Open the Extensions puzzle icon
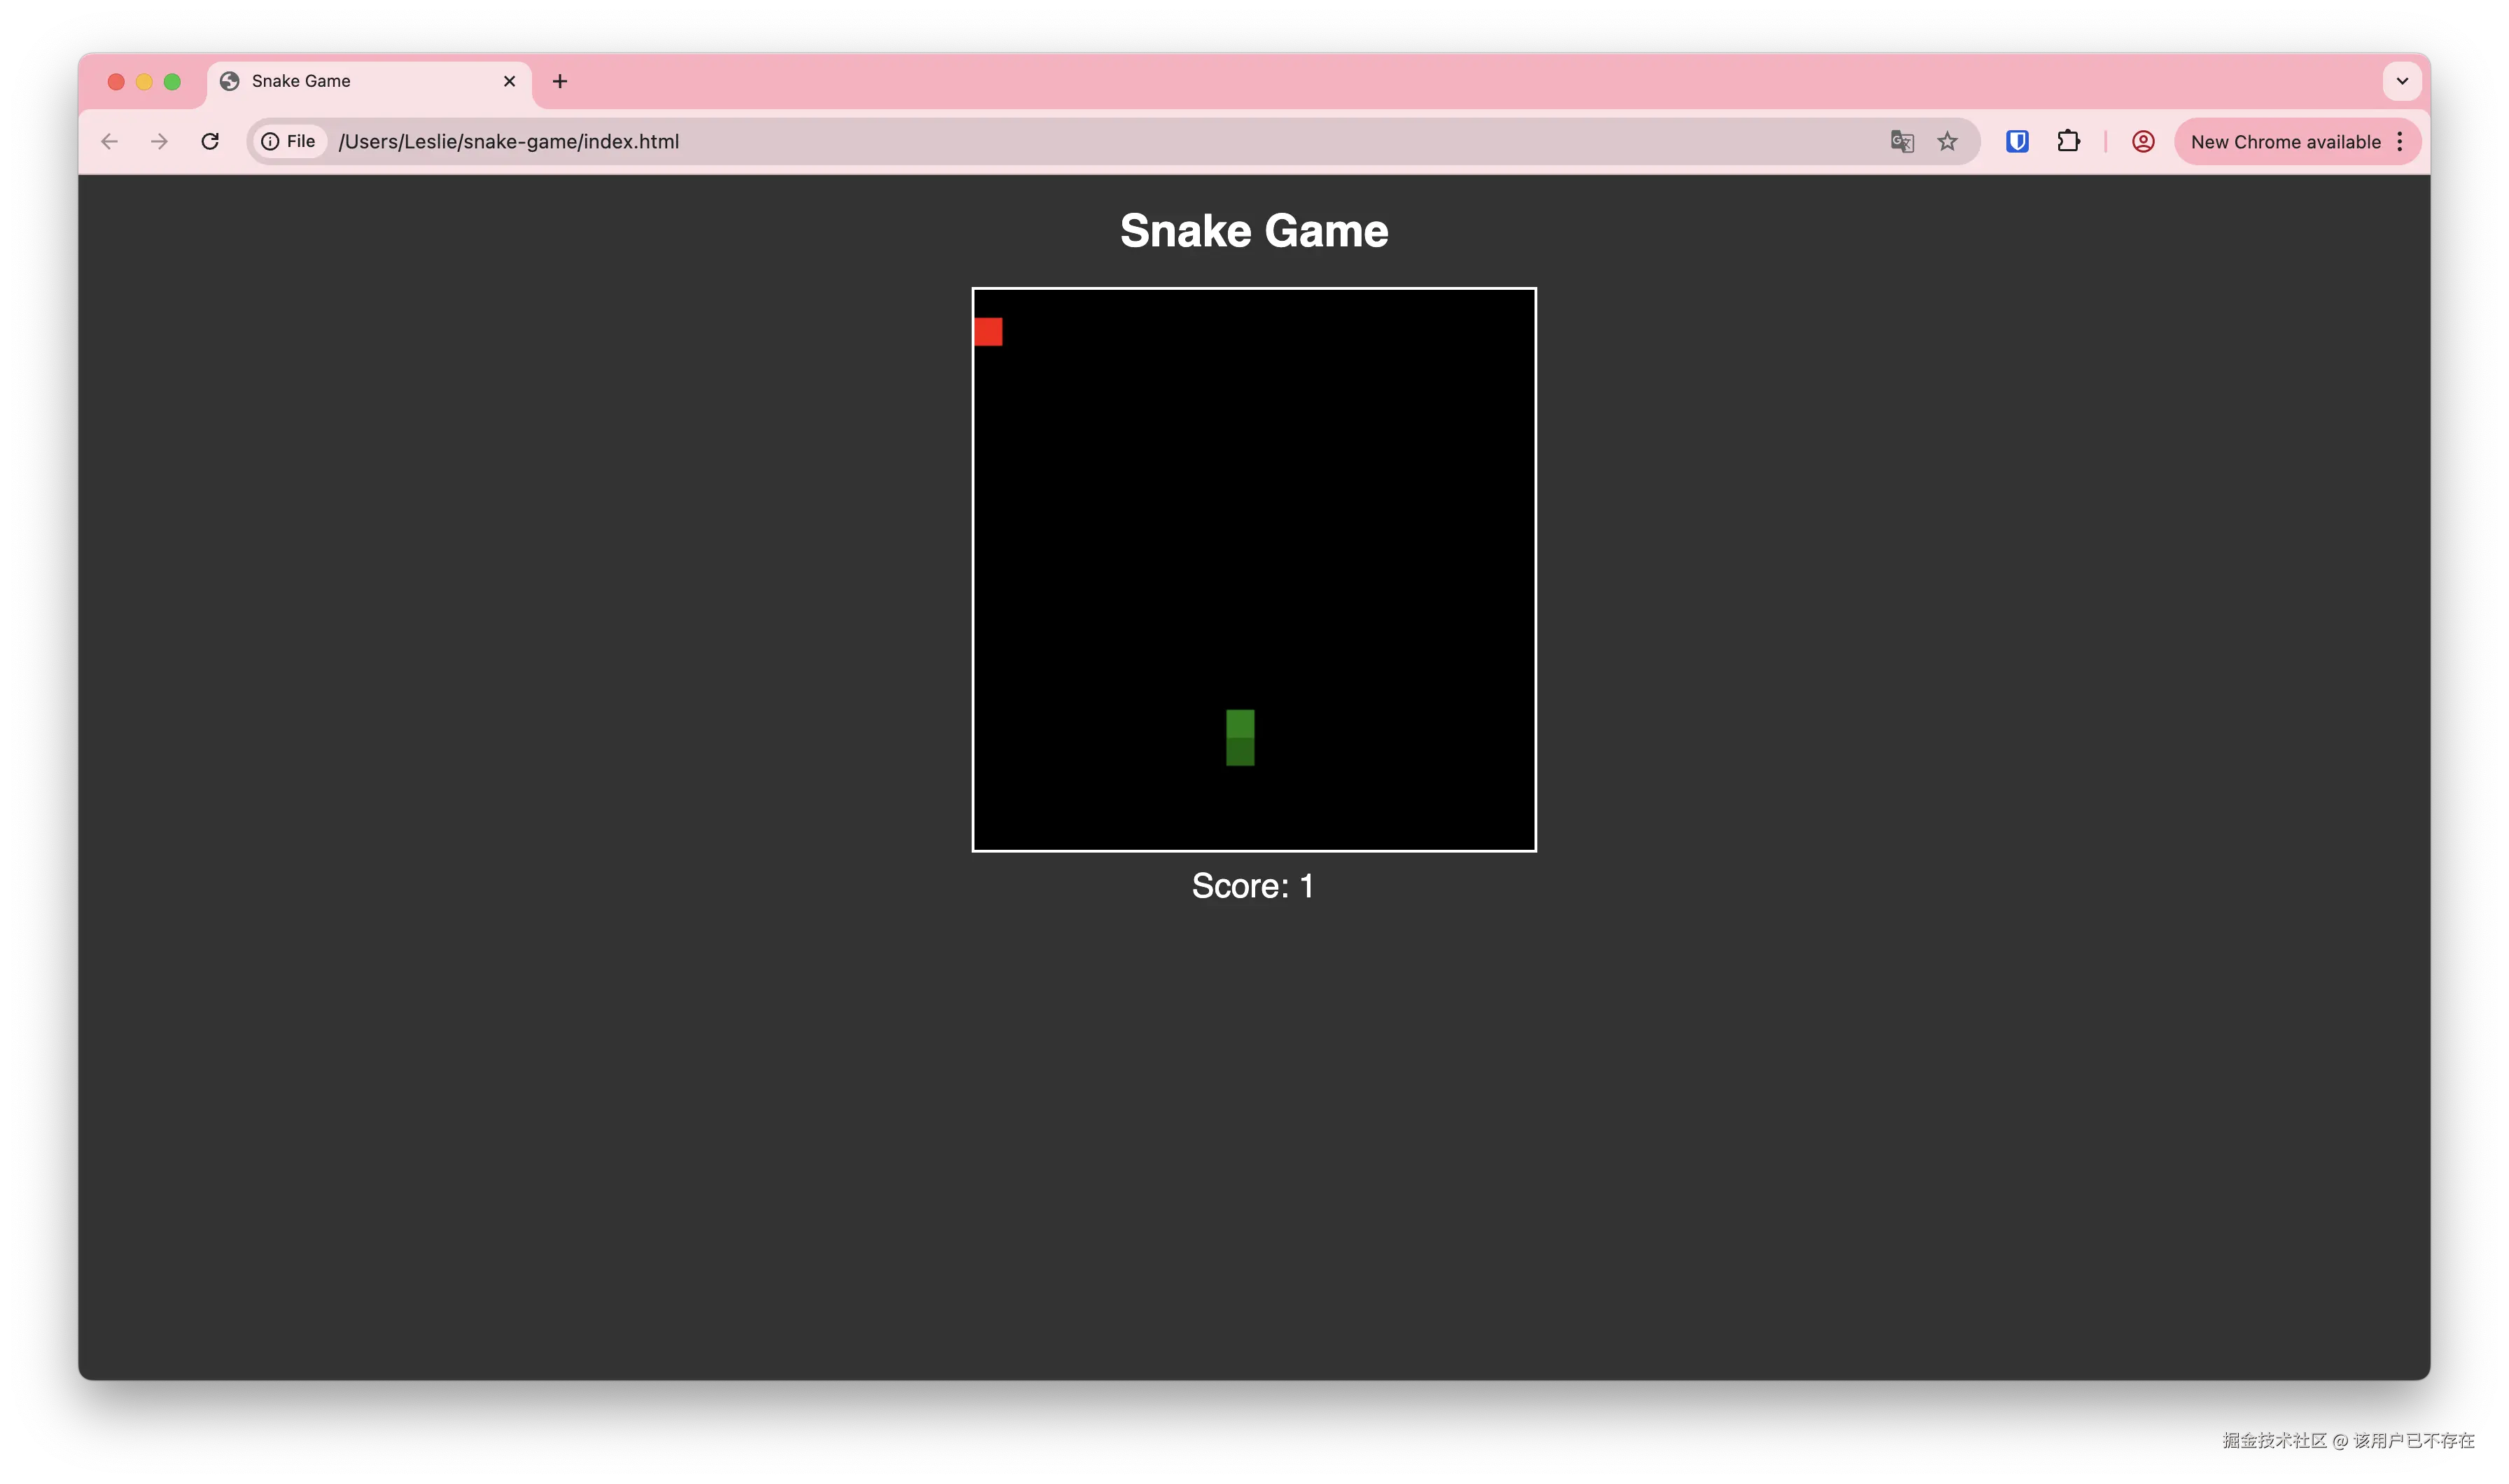This screenshot has height=1484, width=2509. coord(2068,141)
